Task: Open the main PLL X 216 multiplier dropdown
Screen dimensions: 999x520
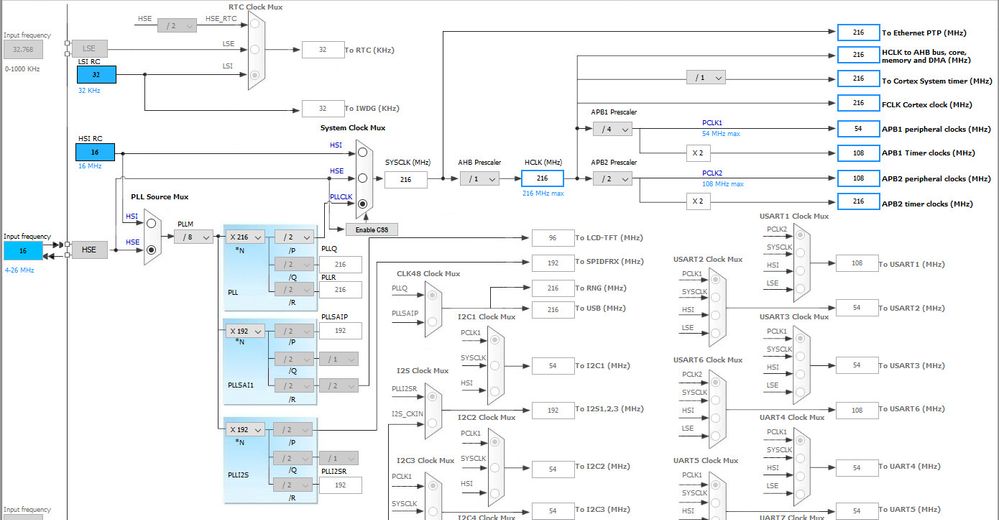Action: [x=245, y=237]
